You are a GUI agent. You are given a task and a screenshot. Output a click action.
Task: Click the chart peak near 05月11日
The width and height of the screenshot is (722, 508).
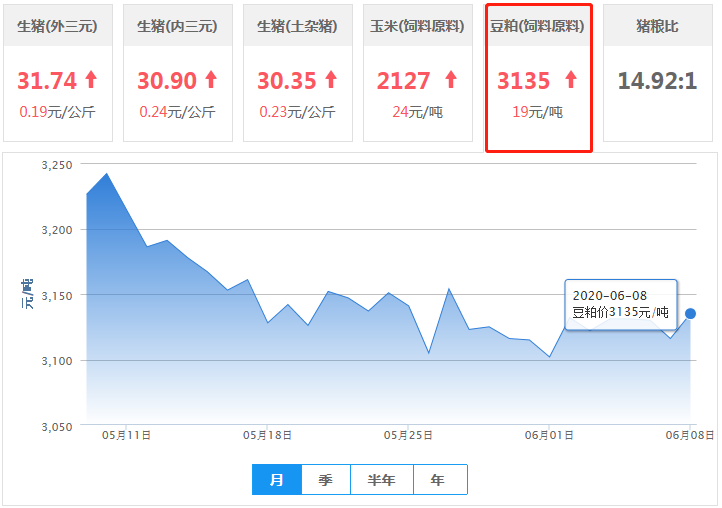click(x=106, y=174)
